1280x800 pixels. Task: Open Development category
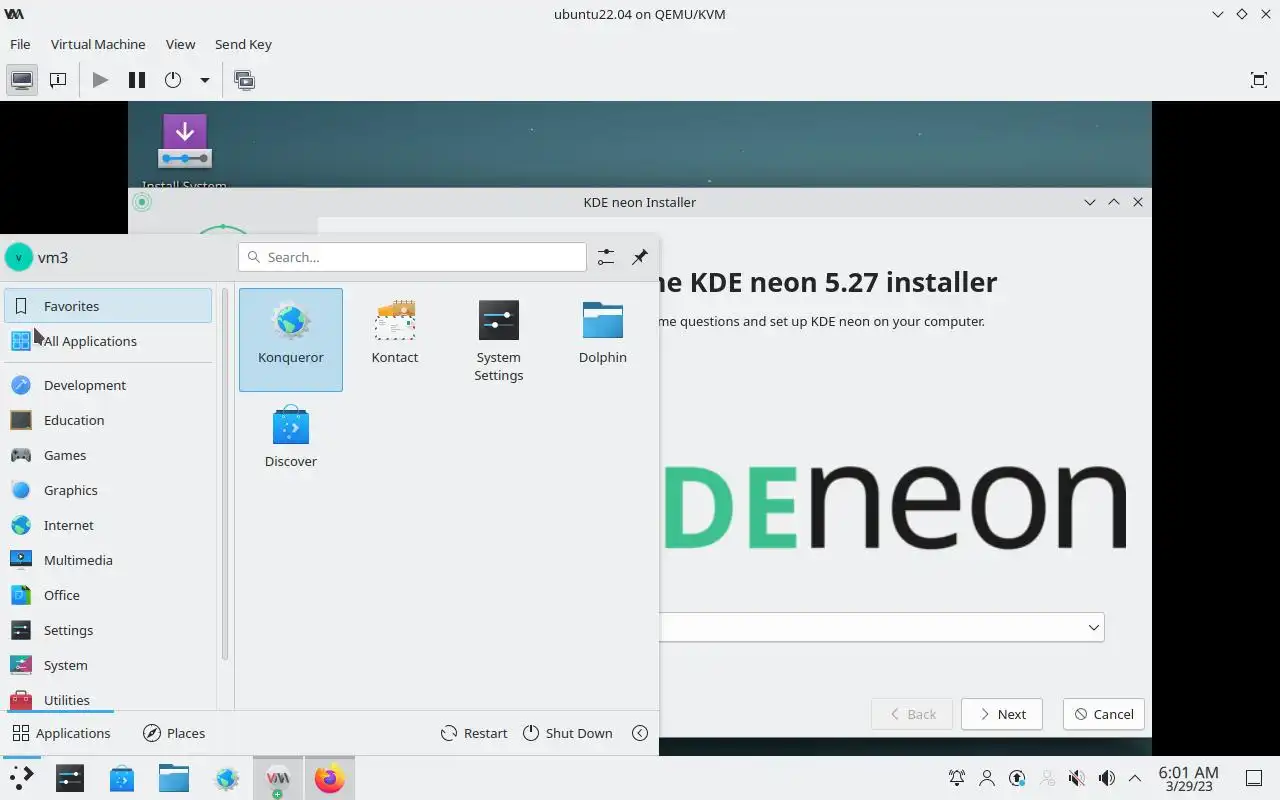click(x=108, y=385)
